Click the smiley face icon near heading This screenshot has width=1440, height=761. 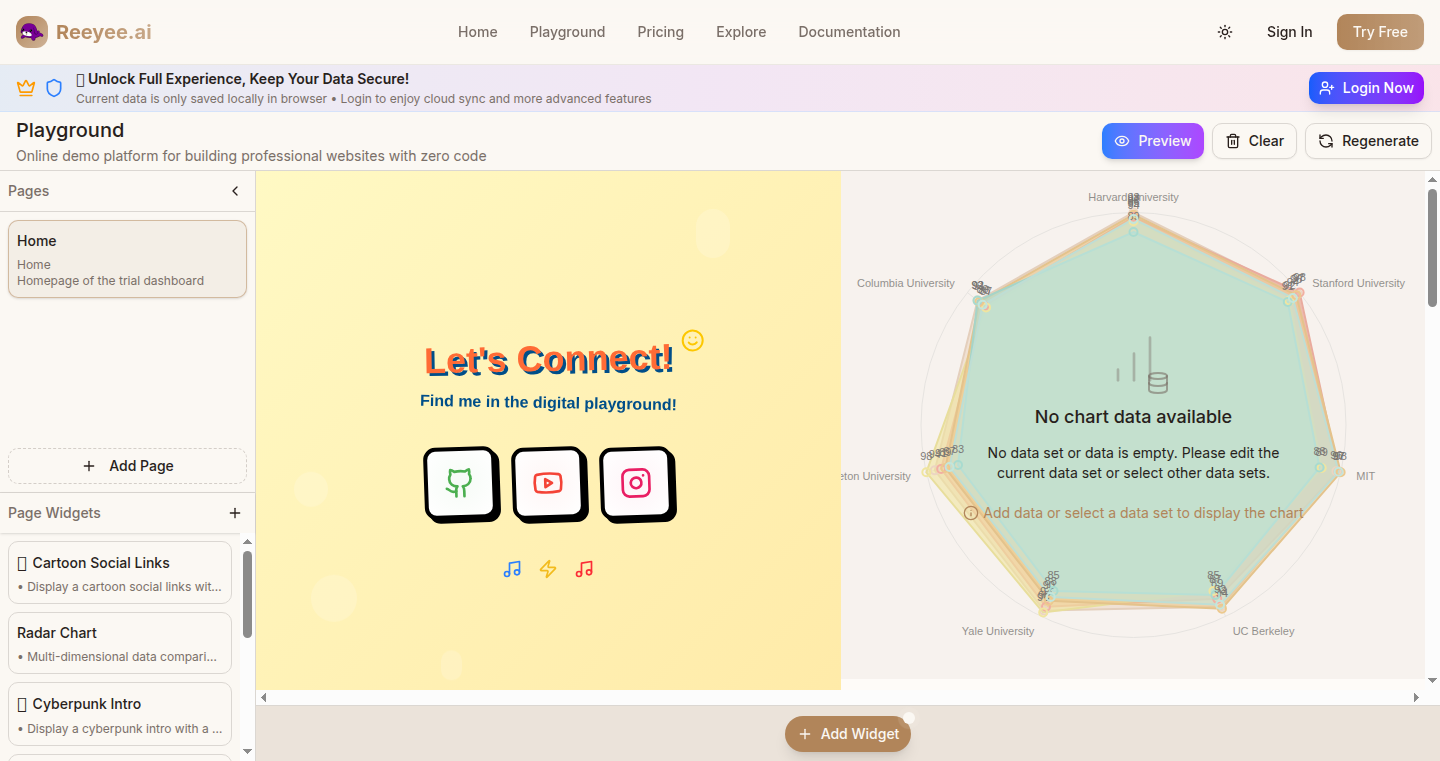pos(692,340)
